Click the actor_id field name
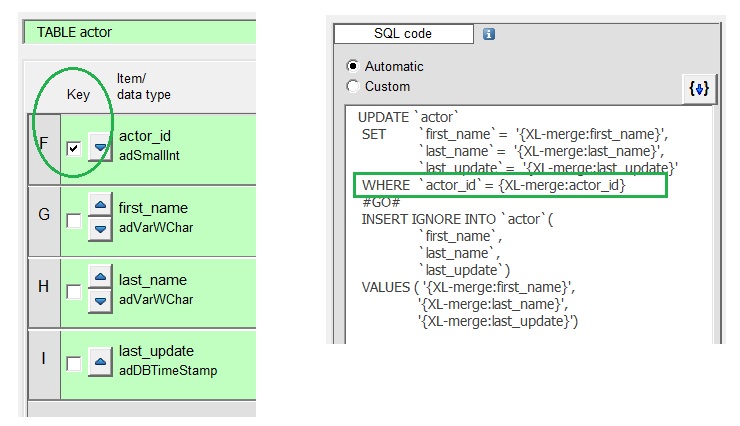This screenshot has height=426, width=740. (x=145, y=136)
